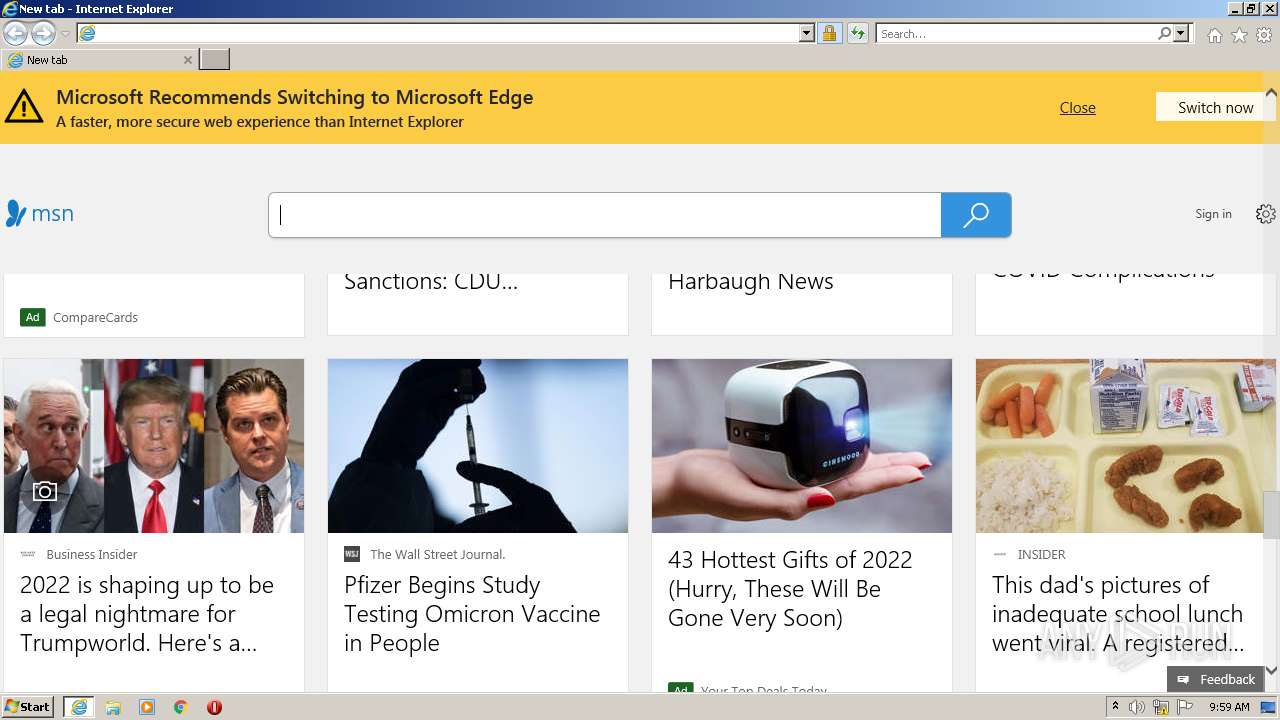Open Favorites star icon
Viewport: 1280px width, 720px height.
point(1239,35)
